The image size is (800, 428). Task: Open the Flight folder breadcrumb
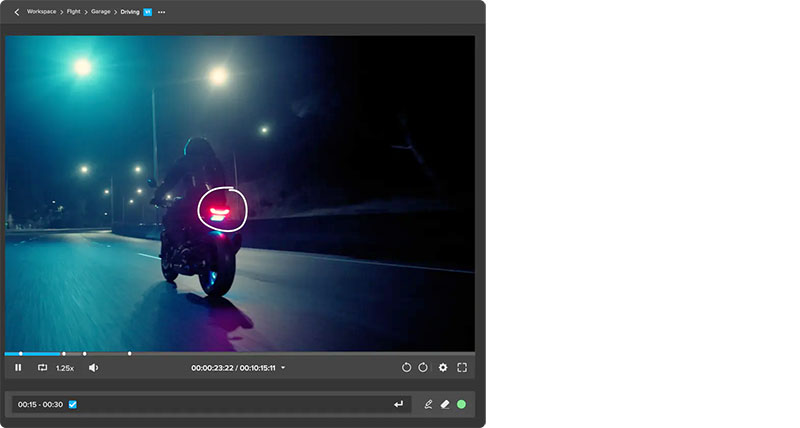coord(75,12)
